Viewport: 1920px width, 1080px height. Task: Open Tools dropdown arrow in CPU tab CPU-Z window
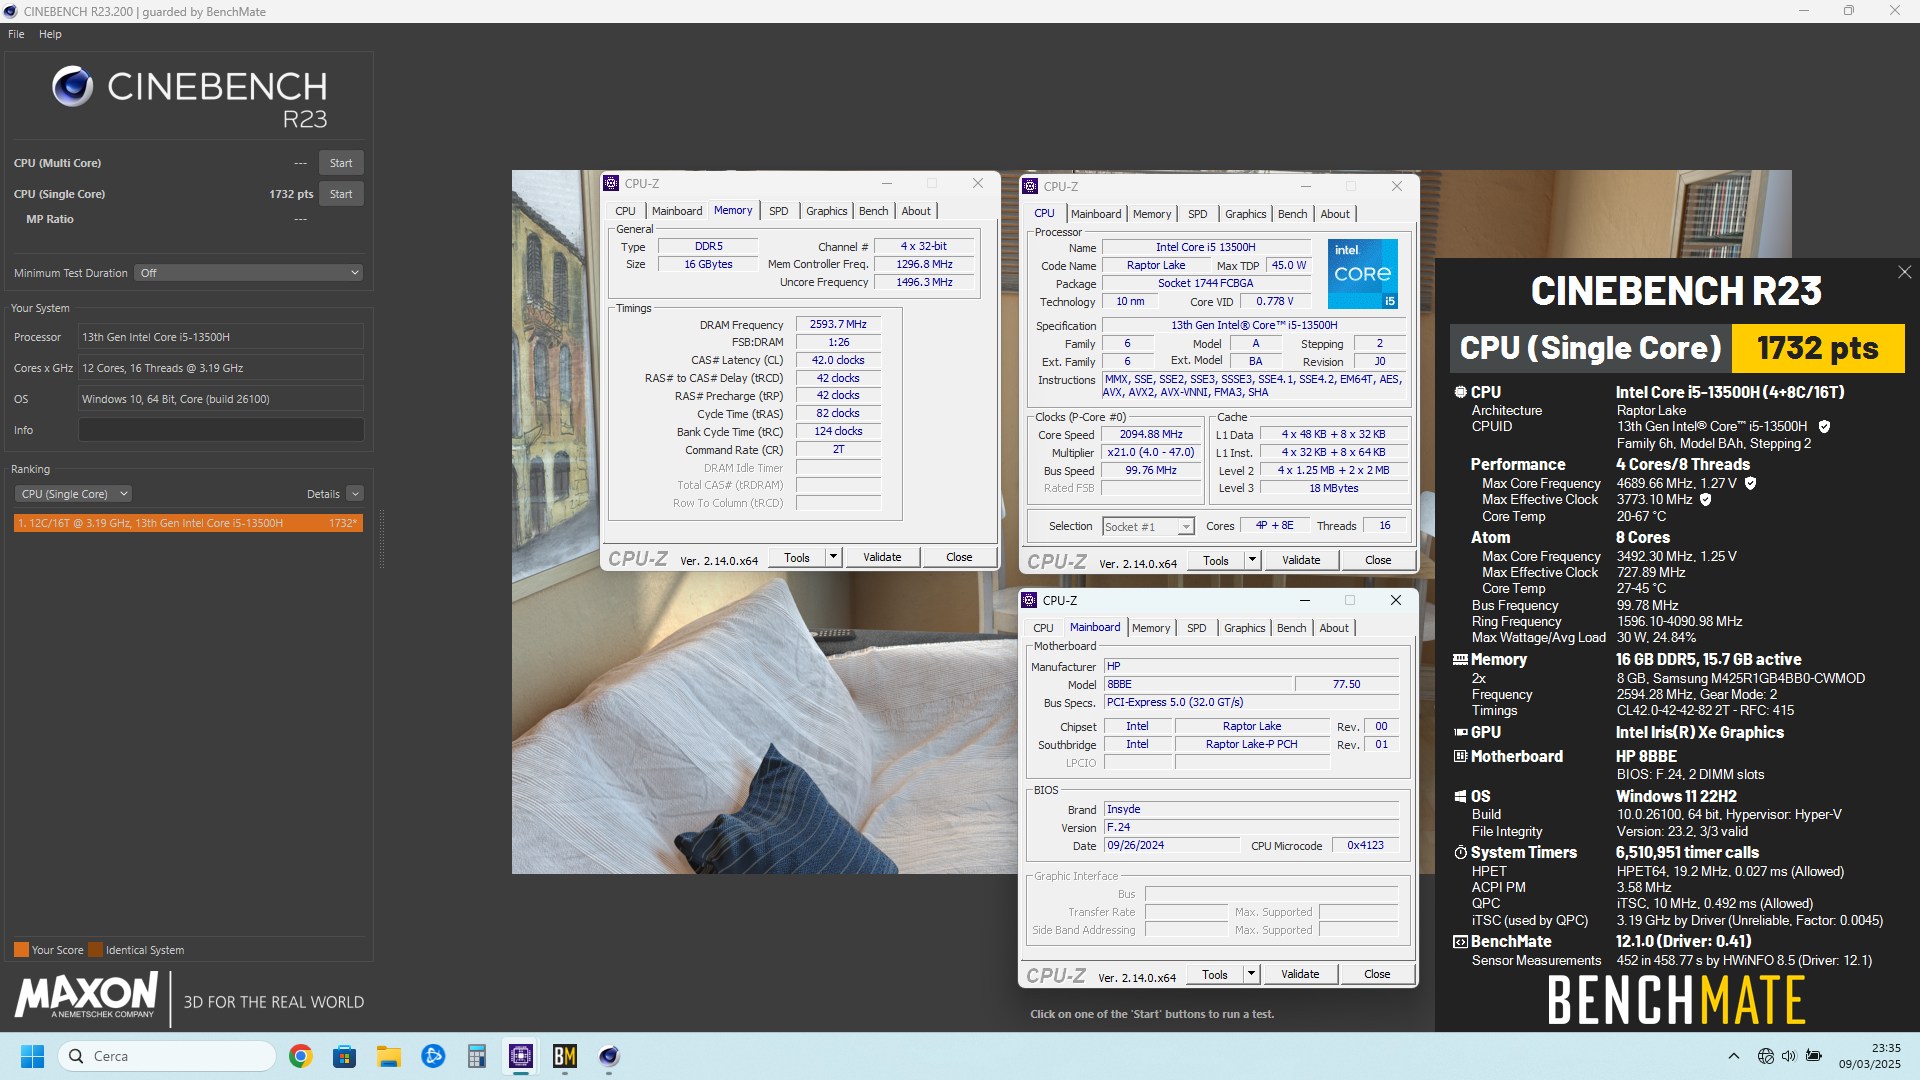point(1253,561)
